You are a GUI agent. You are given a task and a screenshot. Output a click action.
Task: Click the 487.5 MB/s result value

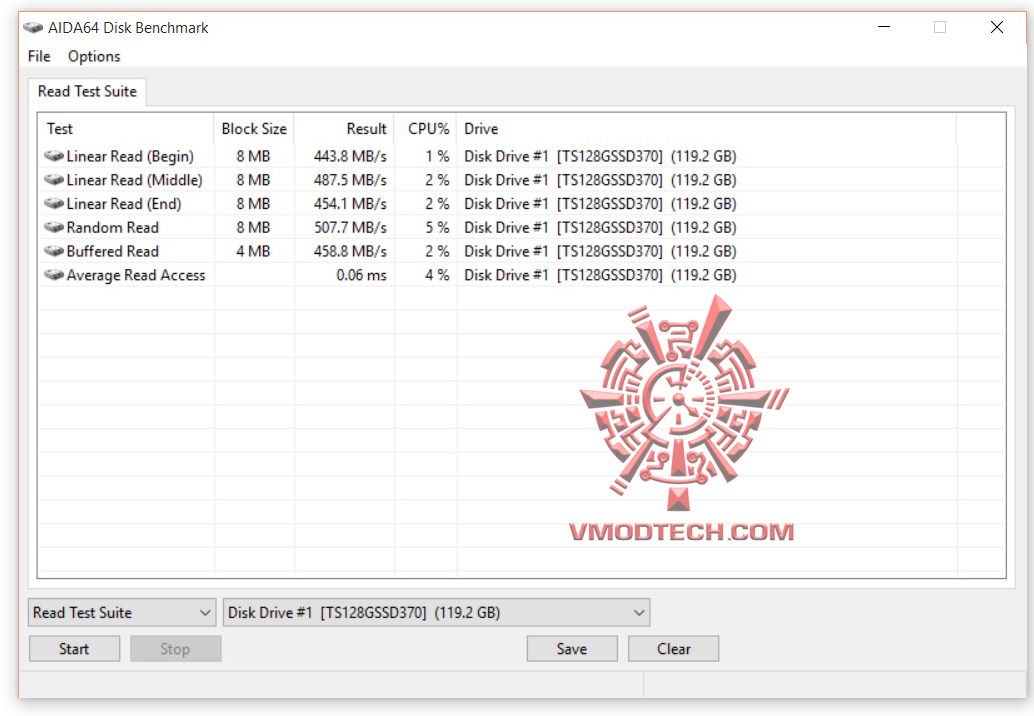350,181
